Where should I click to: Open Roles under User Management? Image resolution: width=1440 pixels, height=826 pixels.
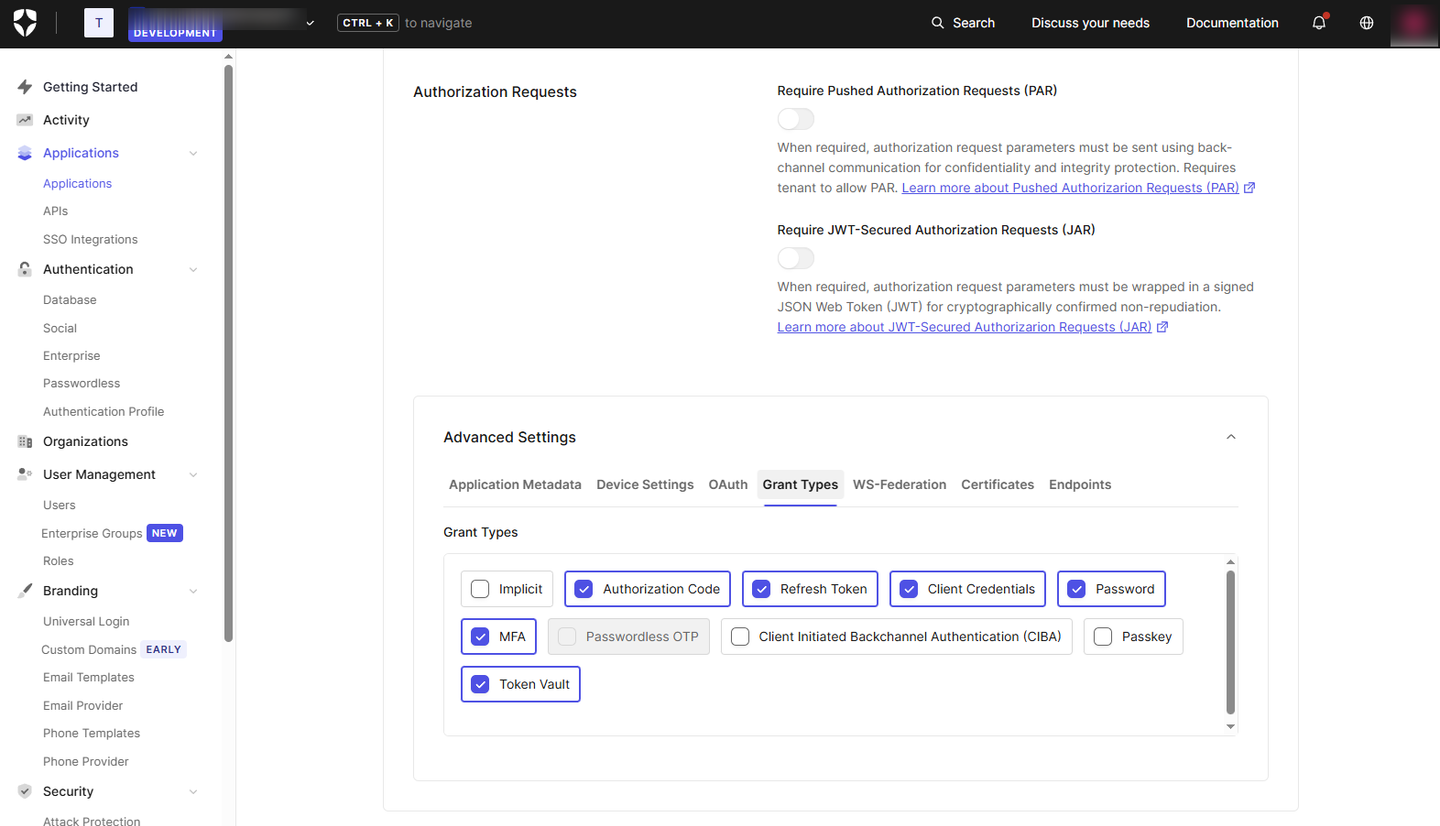click(58, 561)
